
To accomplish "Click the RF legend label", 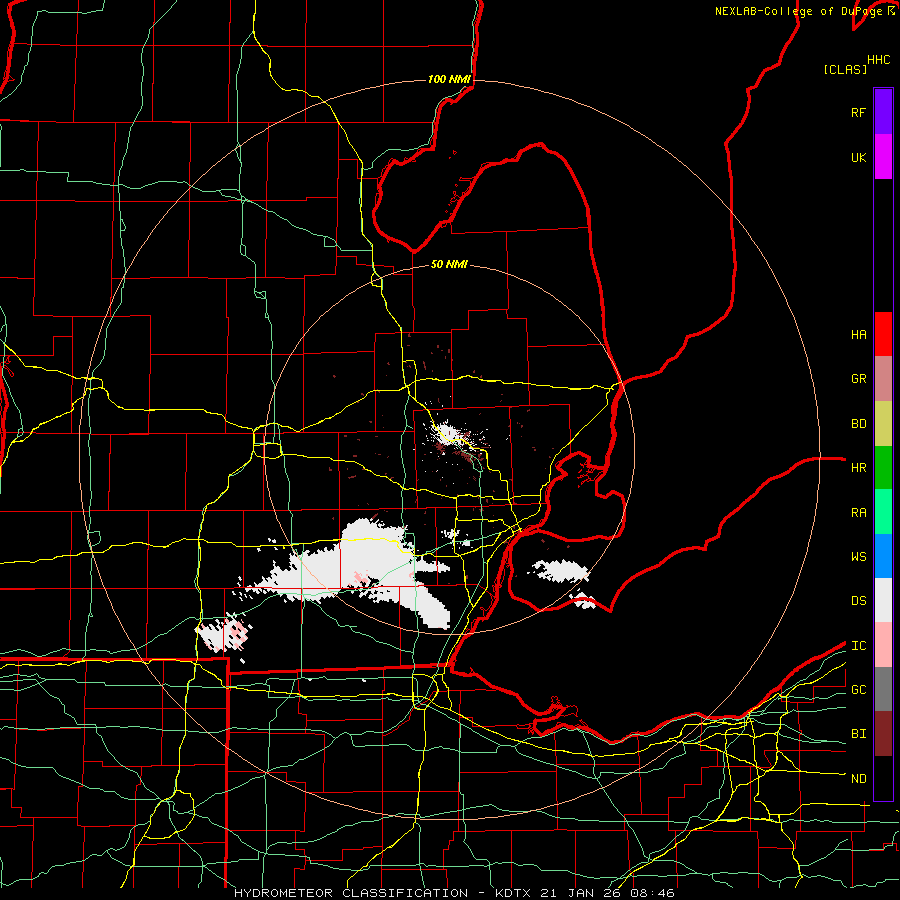I will click(858, 112).
